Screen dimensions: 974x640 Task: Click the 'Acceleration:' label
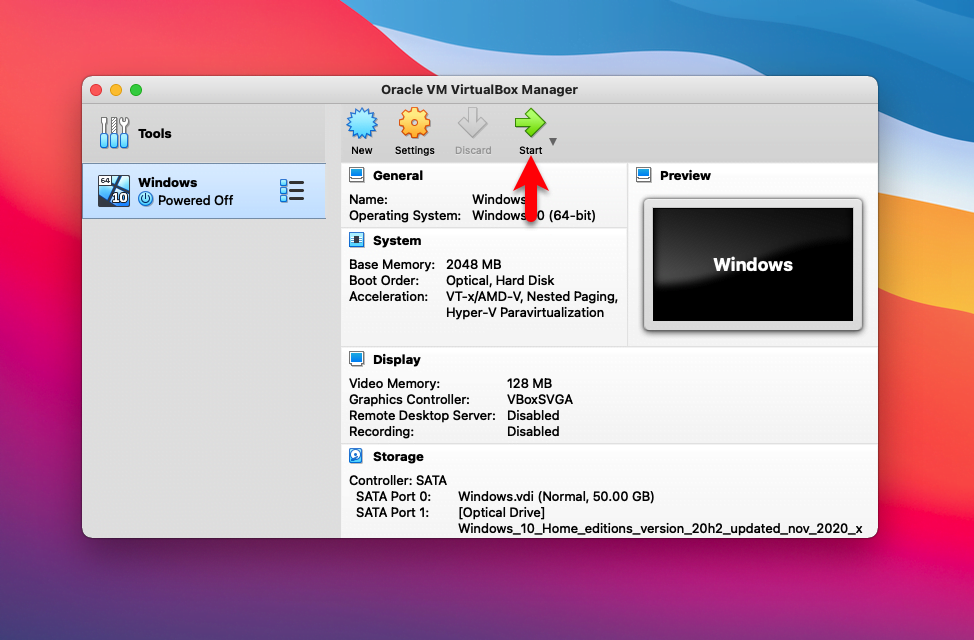click(x=388, y=297)
